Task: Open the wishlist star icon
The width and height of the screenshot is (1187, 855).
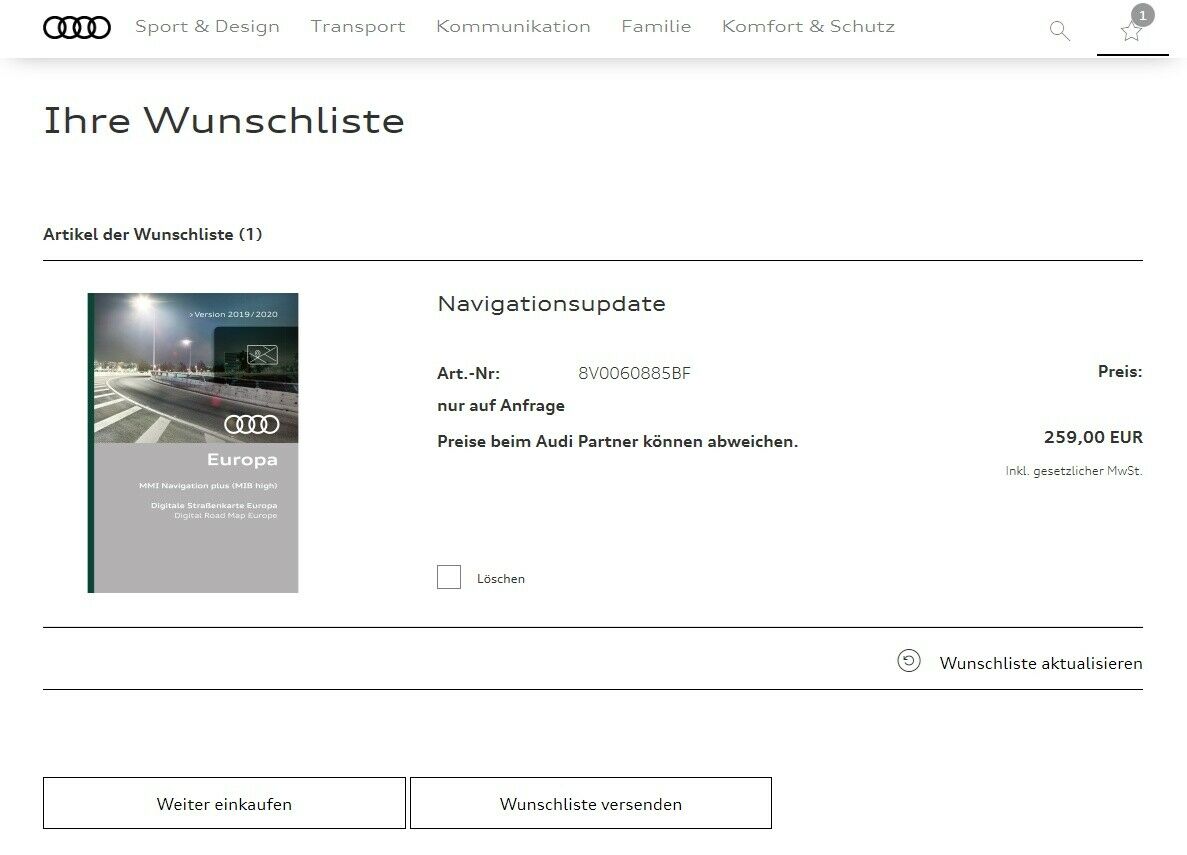Action: [1131, 32]
